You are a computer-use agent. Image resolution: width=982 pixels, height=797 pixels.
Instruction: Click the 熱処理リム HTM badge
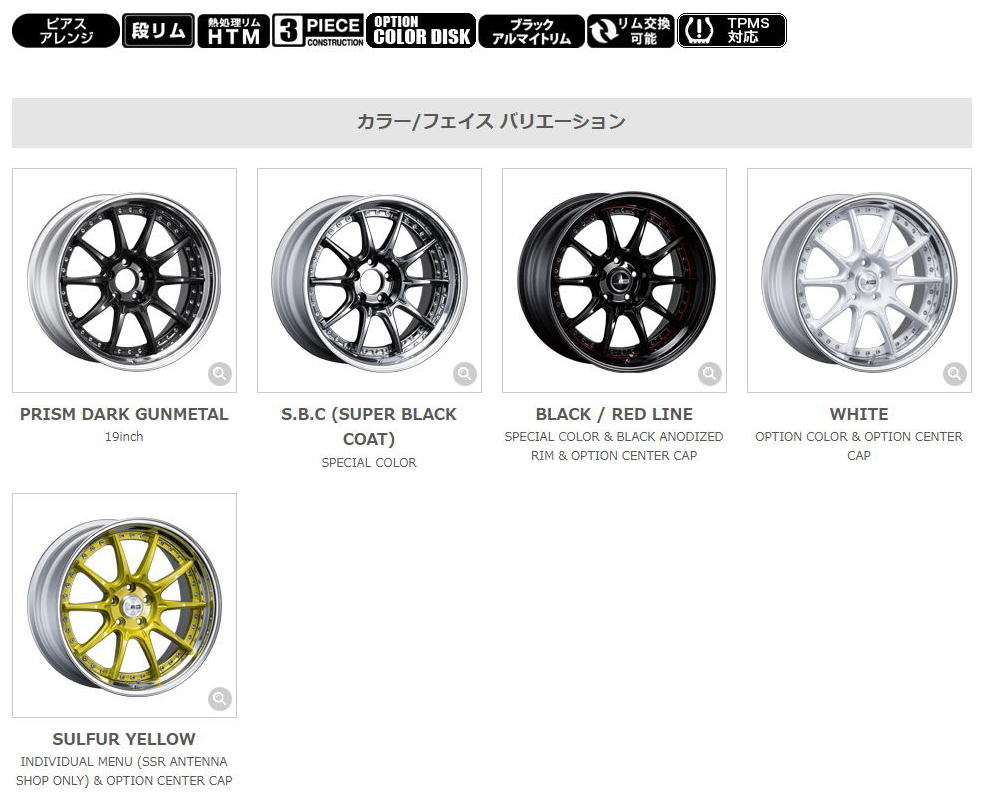tap(234, 31)
